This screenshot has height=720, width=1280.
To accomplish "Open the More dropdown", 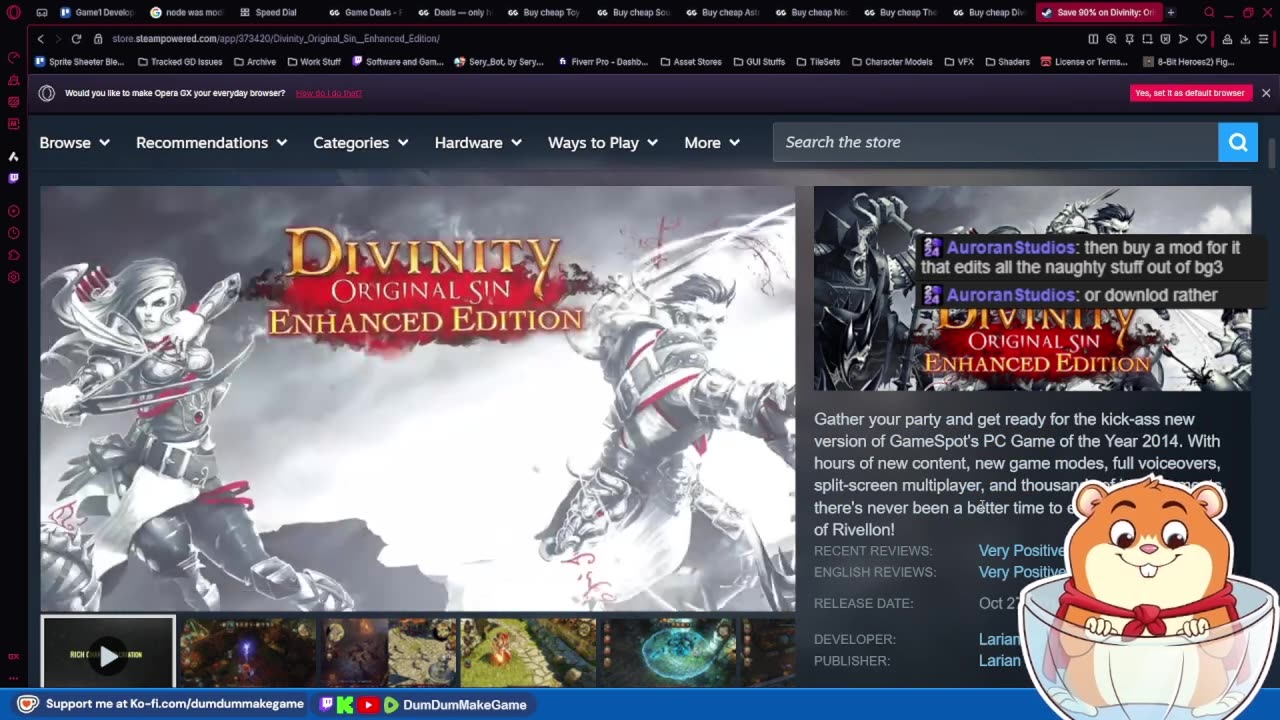I will point(712,143).
